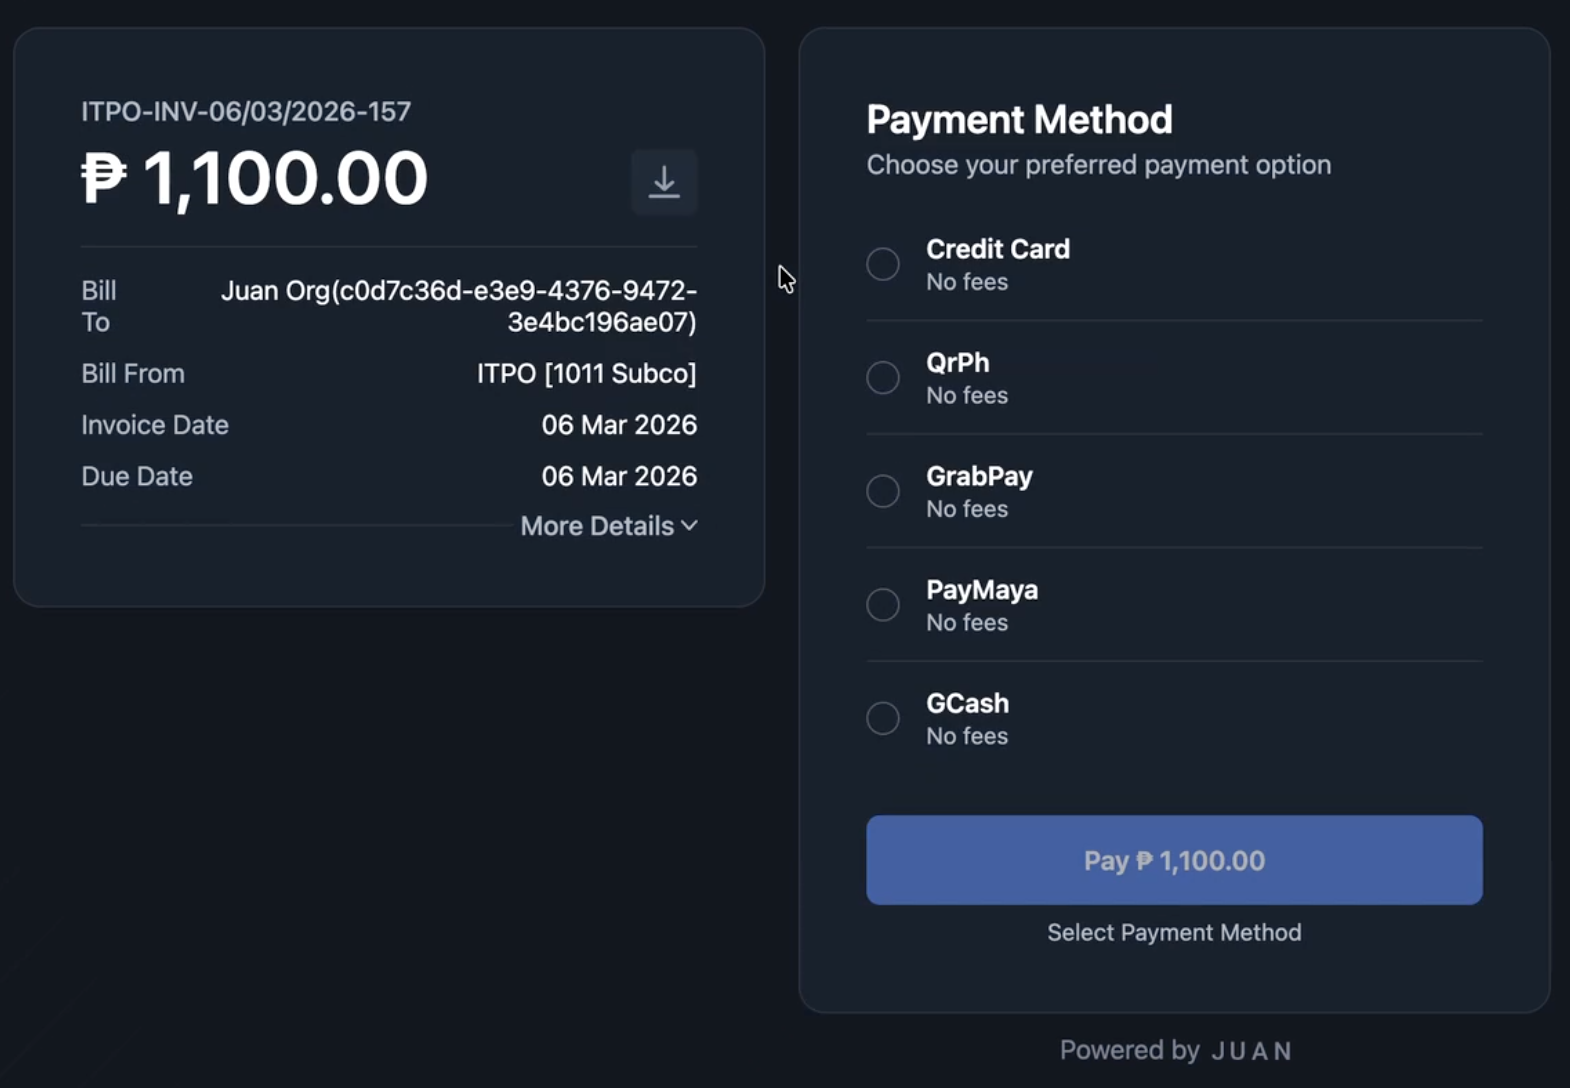Select the GrabPay radio button
The image size is (1570, 1088).
click(883, 491)
